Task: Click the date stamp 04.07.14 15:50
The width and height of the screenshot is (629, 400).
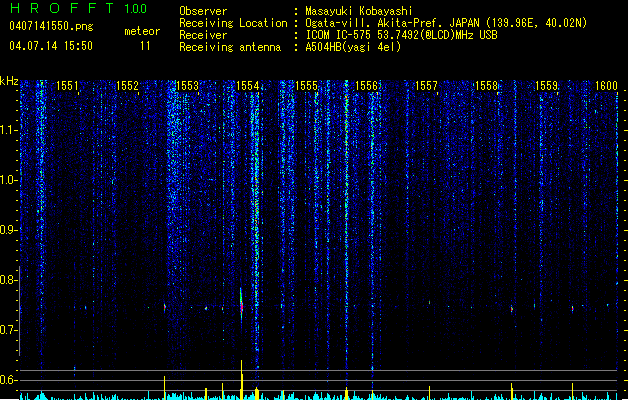Action: 51,46
